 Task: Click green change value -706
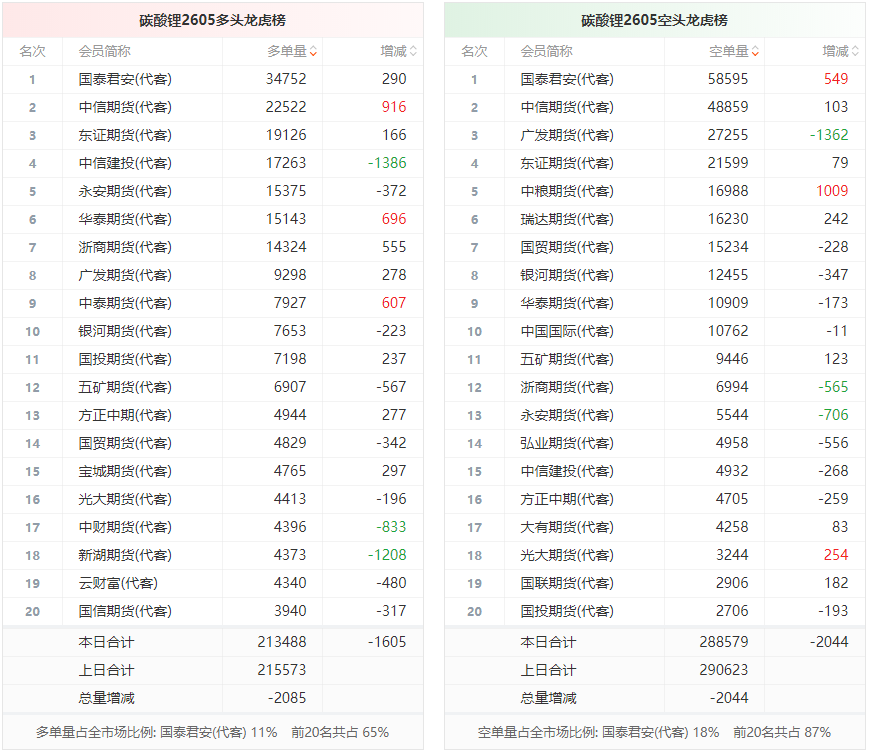pyautogui.click(x=833, y=415)
